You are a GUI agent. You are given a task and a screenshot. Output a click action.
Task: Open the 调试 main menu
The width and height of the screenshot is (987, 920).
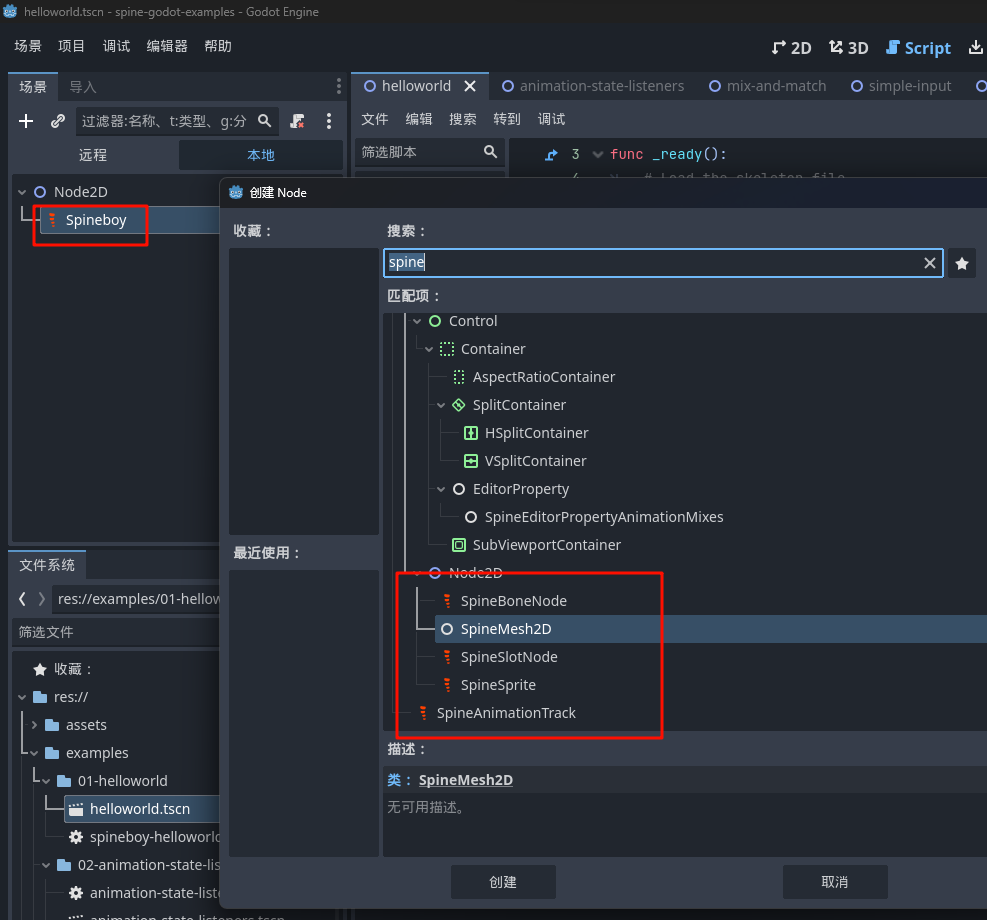(x=116, y=46)
